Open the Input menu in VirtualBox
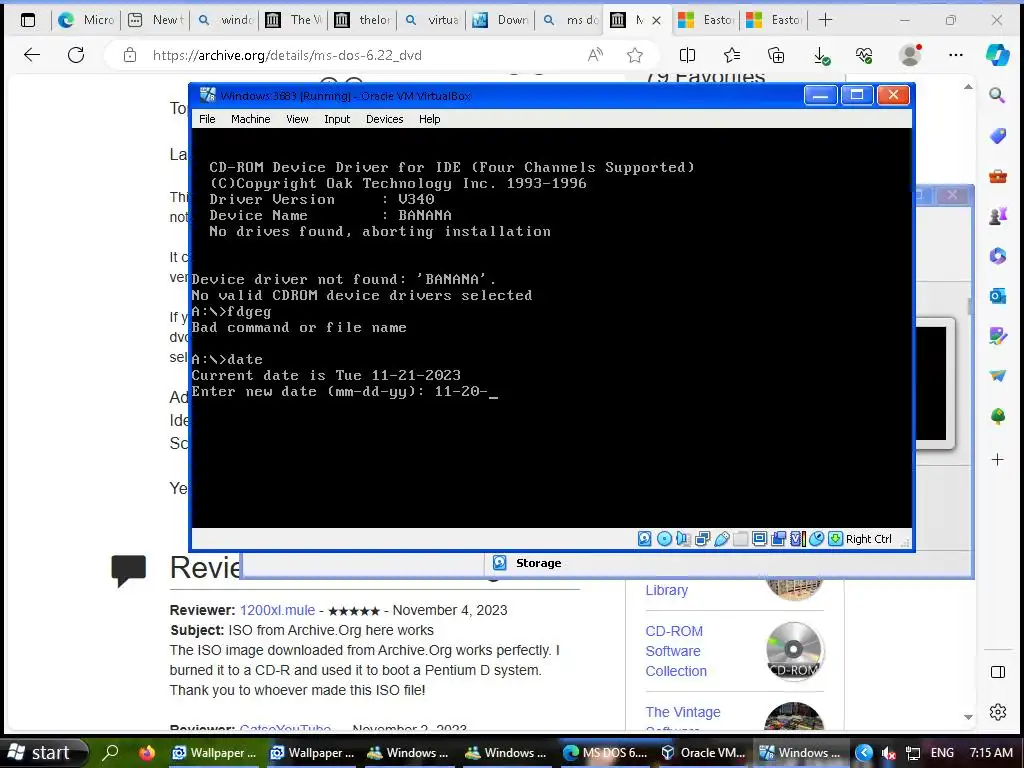1024x768 pixels. pyautogui.click(x=337, y=119)
